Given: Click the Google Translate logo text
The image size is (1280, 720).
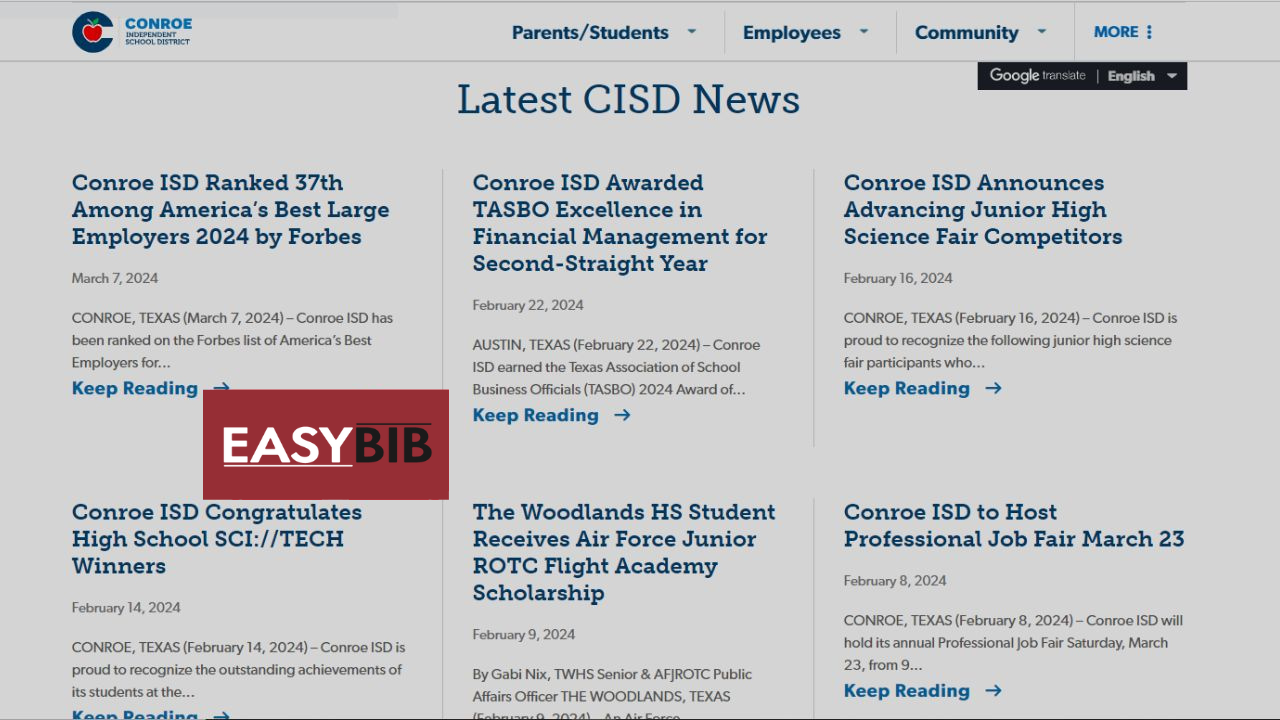Looking at the screenshot, I should point(1037,76).
